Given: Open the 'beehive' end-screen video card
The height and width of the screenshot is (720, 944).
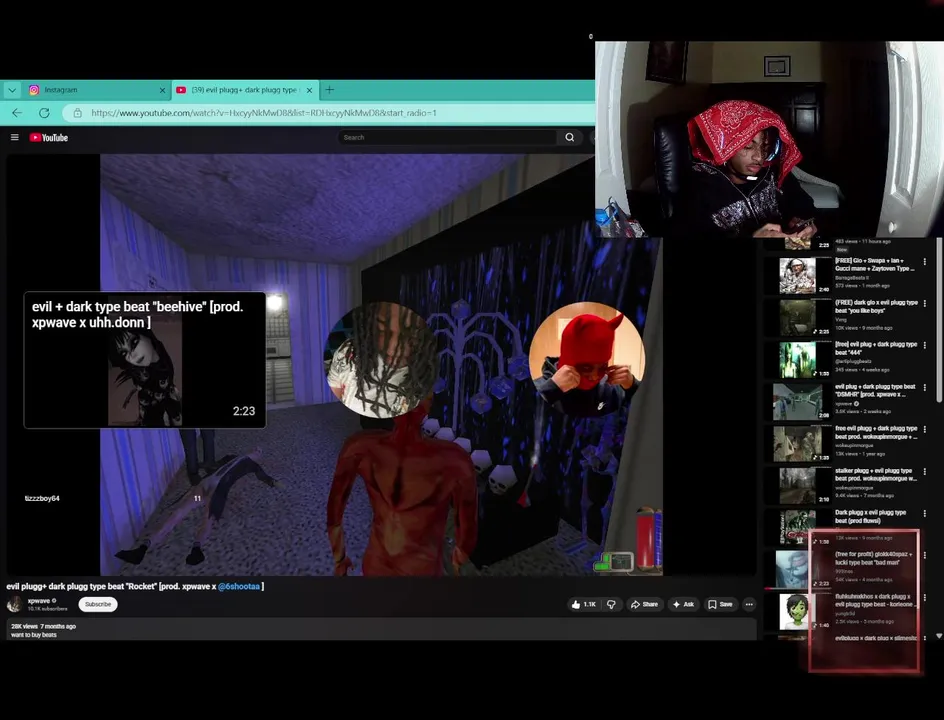Looking at the screenshot, I should click(144, 360).
